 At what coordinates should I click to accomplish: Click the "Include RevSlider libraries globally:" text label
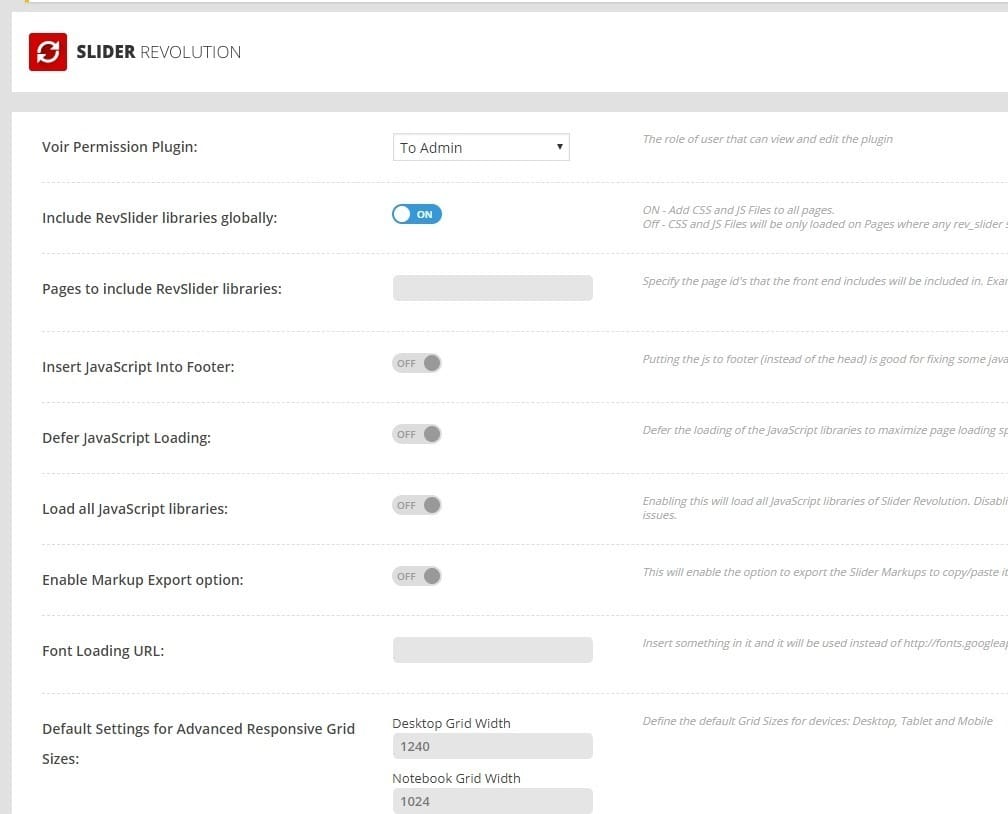[159, 217]
